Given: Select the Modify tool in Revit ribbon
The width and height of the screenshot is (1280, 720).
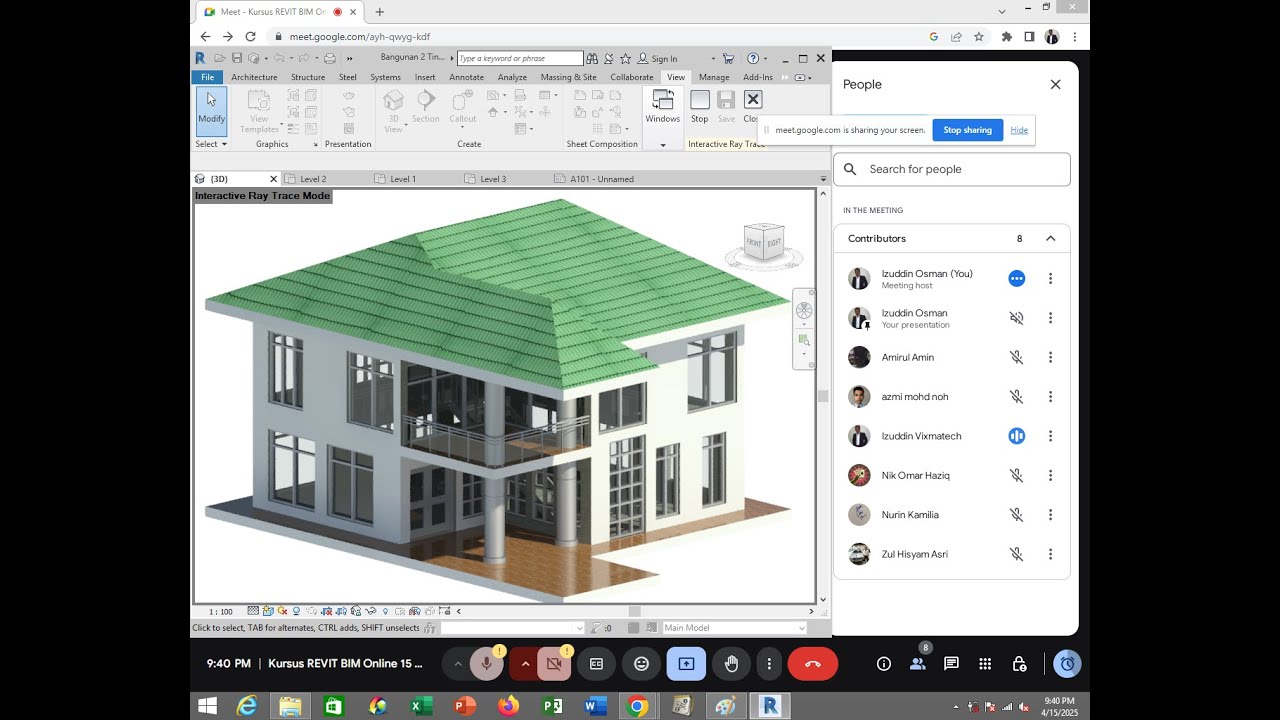Looking at the screenshot, I should point(211,111).
